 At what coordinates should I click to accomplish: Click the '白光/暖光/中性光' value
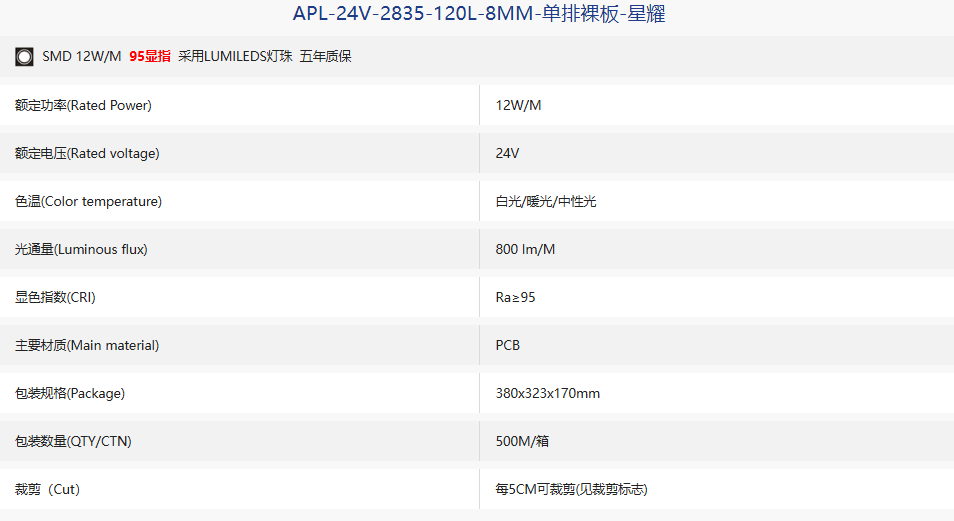(546, 201)
